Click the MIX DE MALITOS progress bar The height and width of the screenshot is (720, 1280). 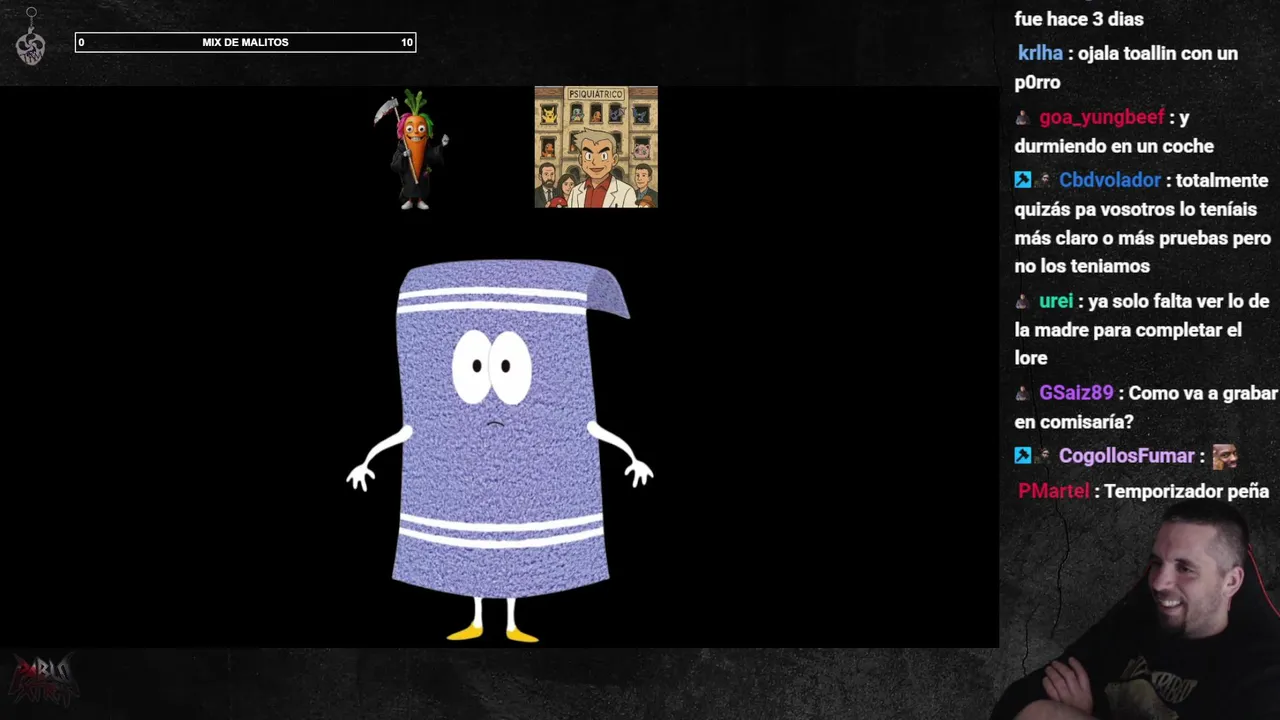click(x=245, y=42)
